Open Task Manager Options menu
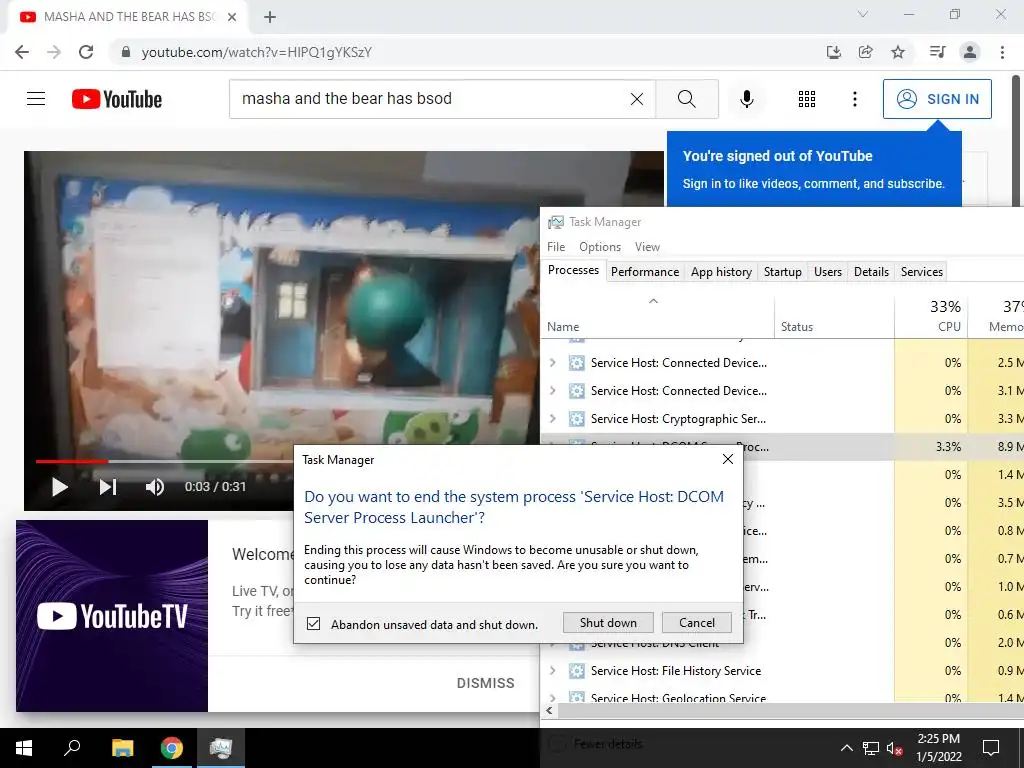 [x=600, y=247]
